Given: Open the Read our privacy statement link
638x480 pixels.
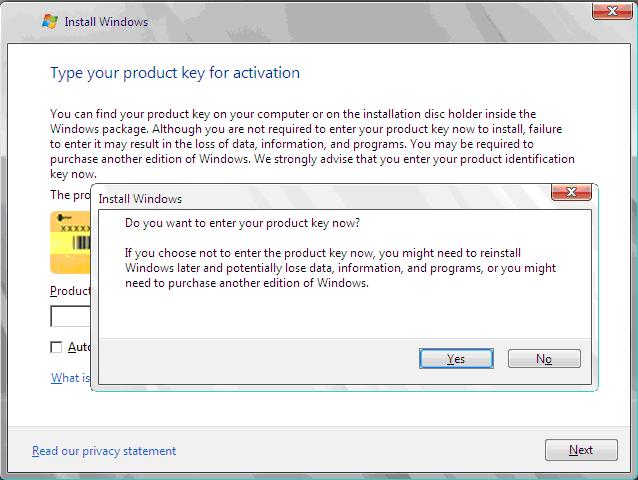Looking at the screenshot, I should click(104, 451).
